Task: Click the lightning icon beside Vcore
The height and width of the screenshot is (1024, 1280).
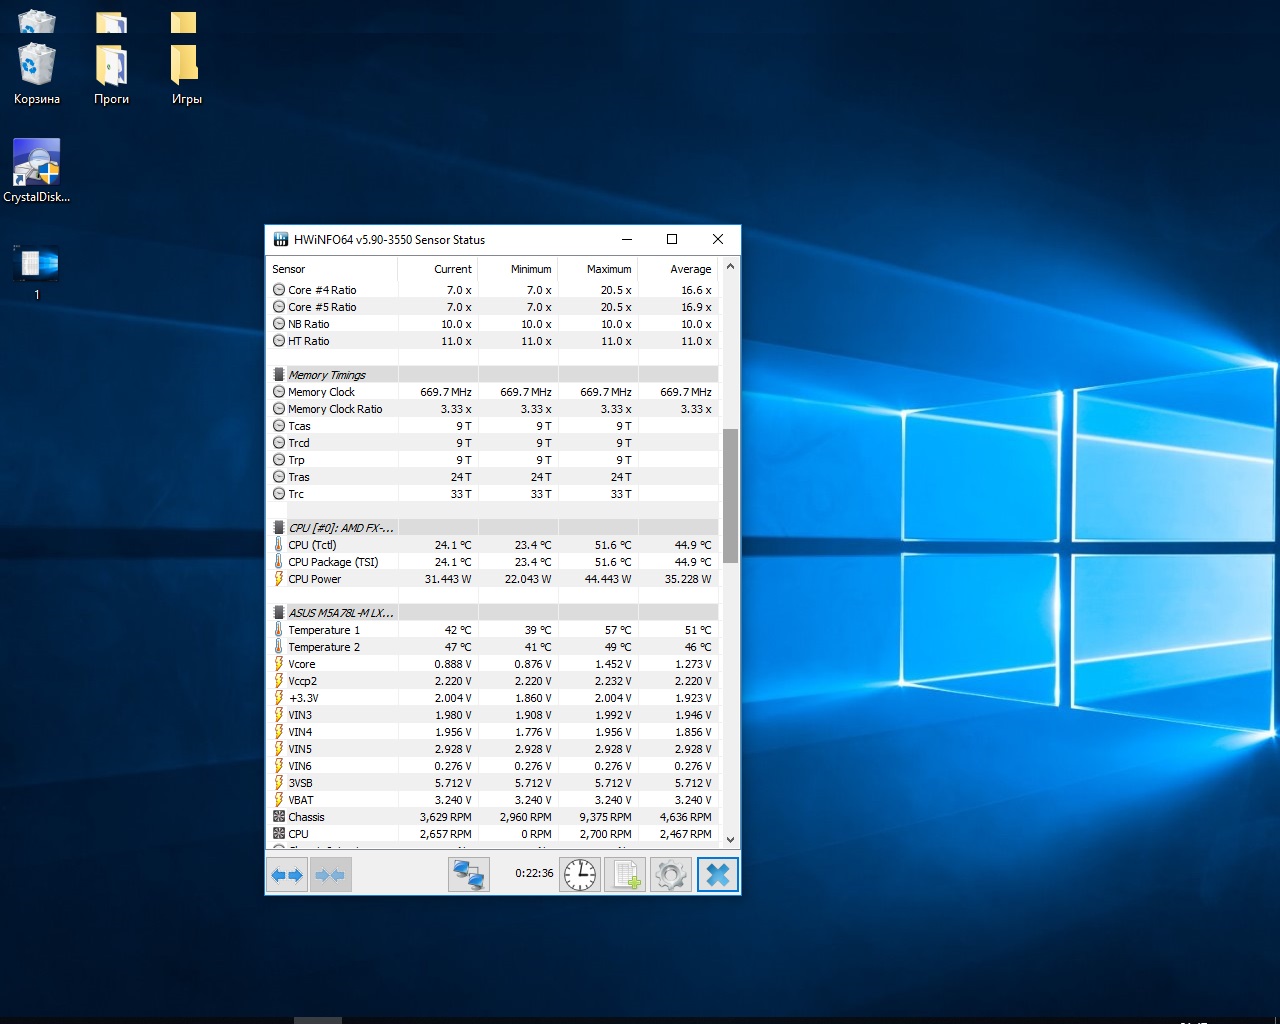Action: [279, 664]
